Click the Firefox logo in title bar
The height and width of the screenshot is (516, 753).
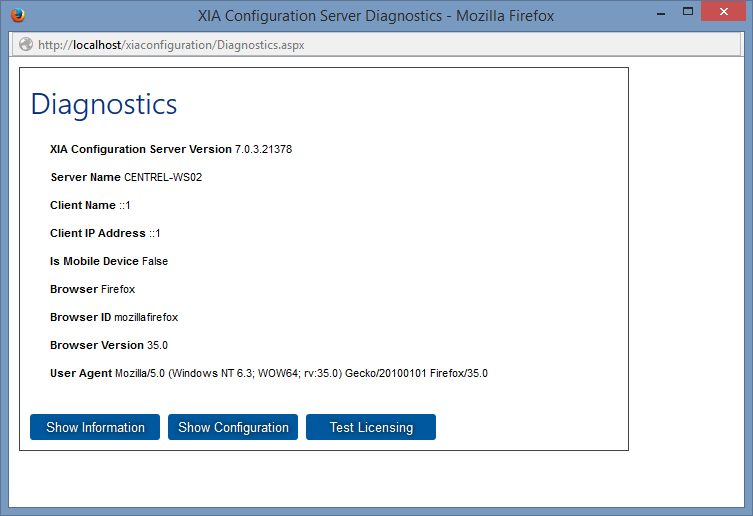(x=18, y=15)
